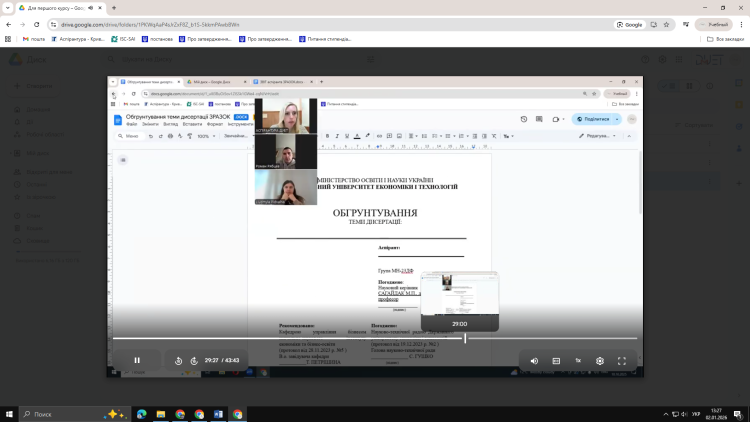Enter fullscreen video mode
Viewport: 750px width, 422px height.
point(622,360)
